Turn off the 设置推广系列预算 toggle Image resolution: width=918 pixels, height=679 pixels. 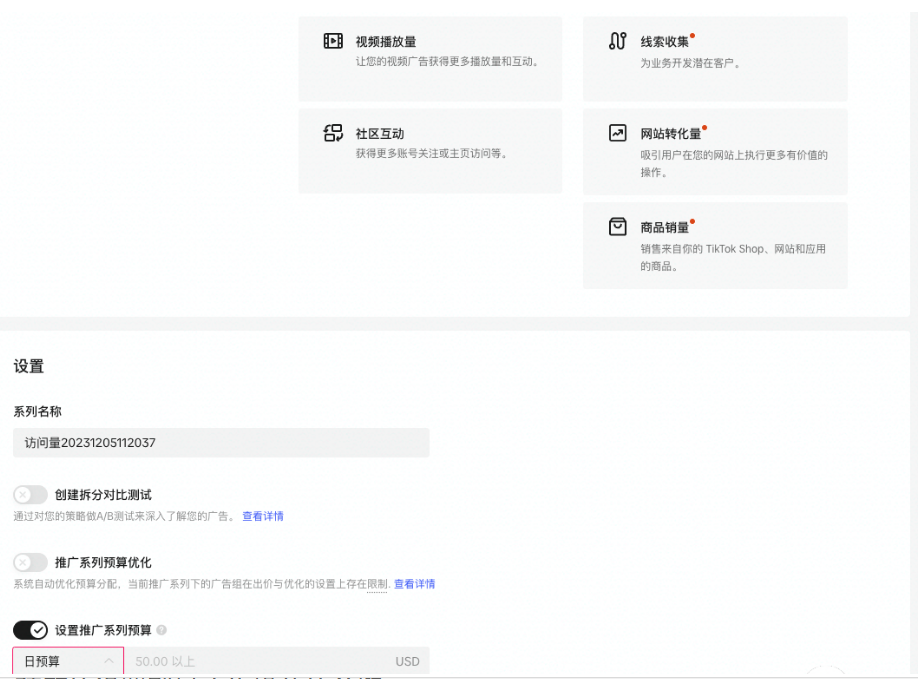click(x=30, y=630)
